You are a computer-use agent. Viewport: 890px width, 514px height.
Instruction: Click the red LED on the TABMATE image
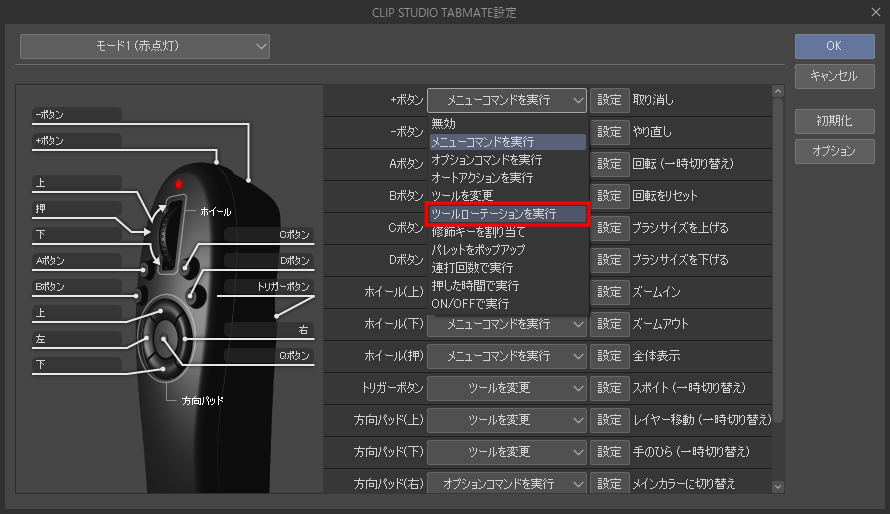pyautogui.click(x=178, y=184)
